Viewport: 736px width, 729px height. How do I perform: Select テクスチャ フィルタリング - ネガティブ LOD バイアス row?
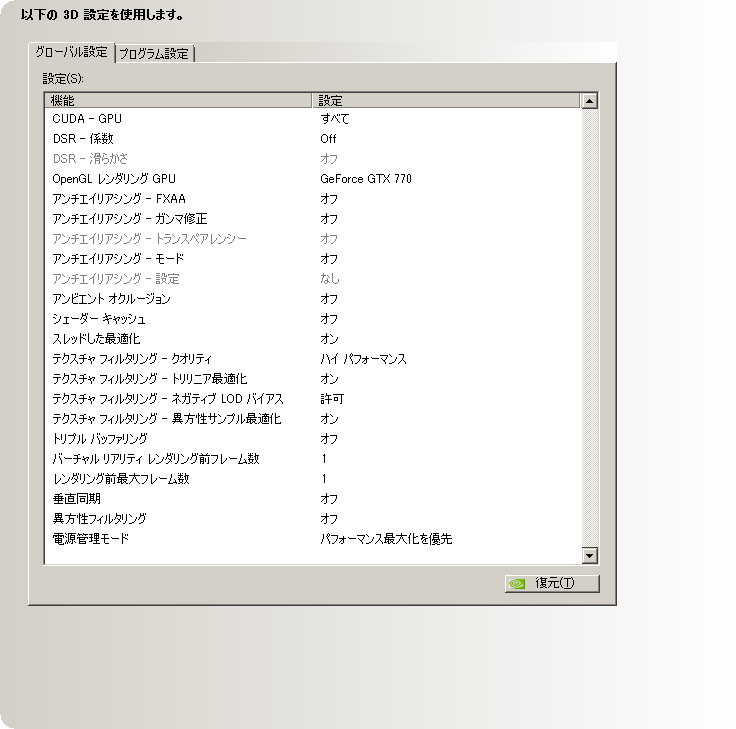pyautogui.click(x=313, y=399)
